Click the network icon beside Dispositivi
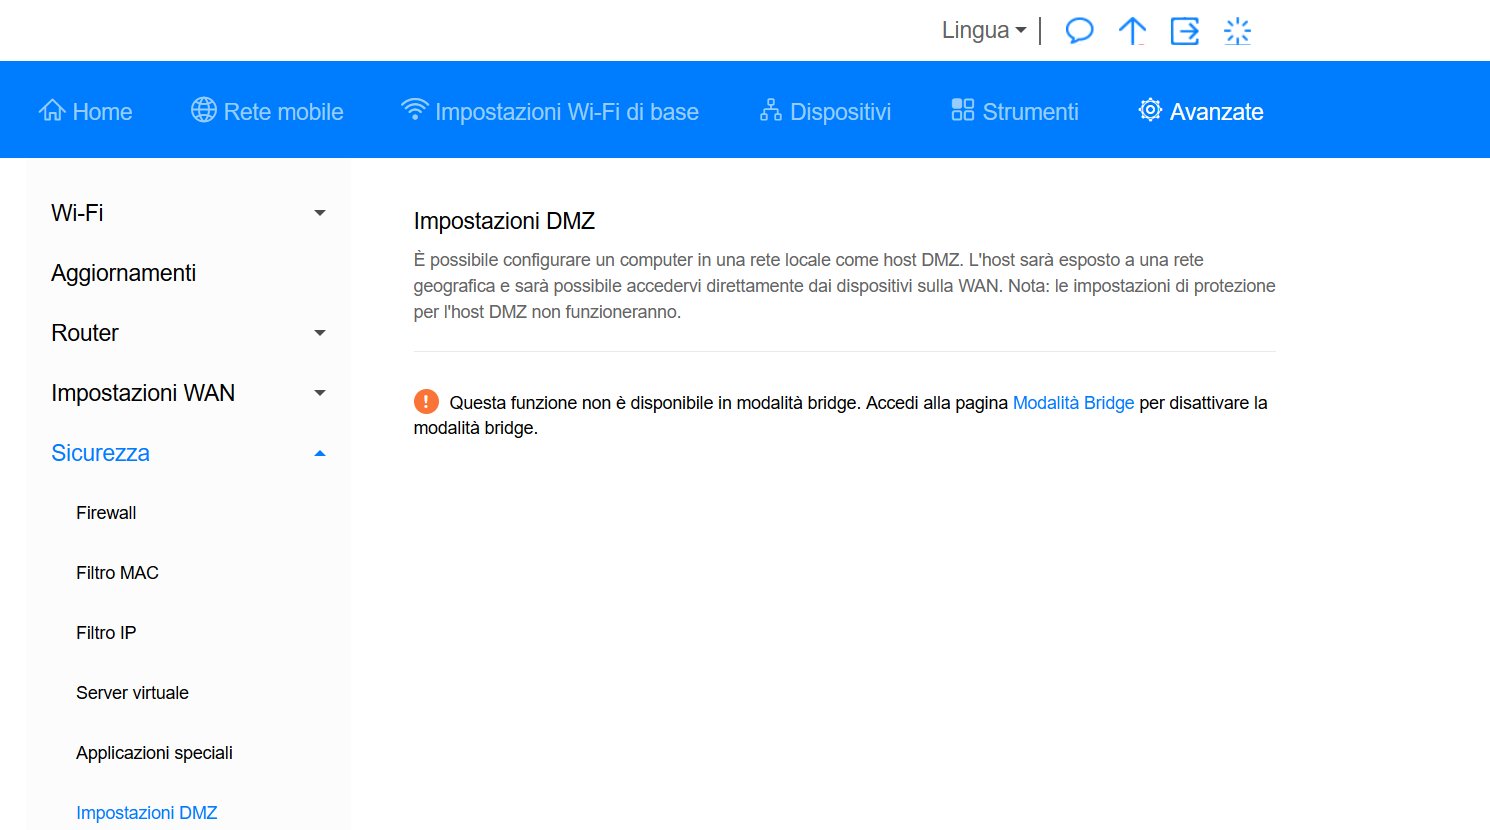The image size is (1490, 830). tap(771, 110)
